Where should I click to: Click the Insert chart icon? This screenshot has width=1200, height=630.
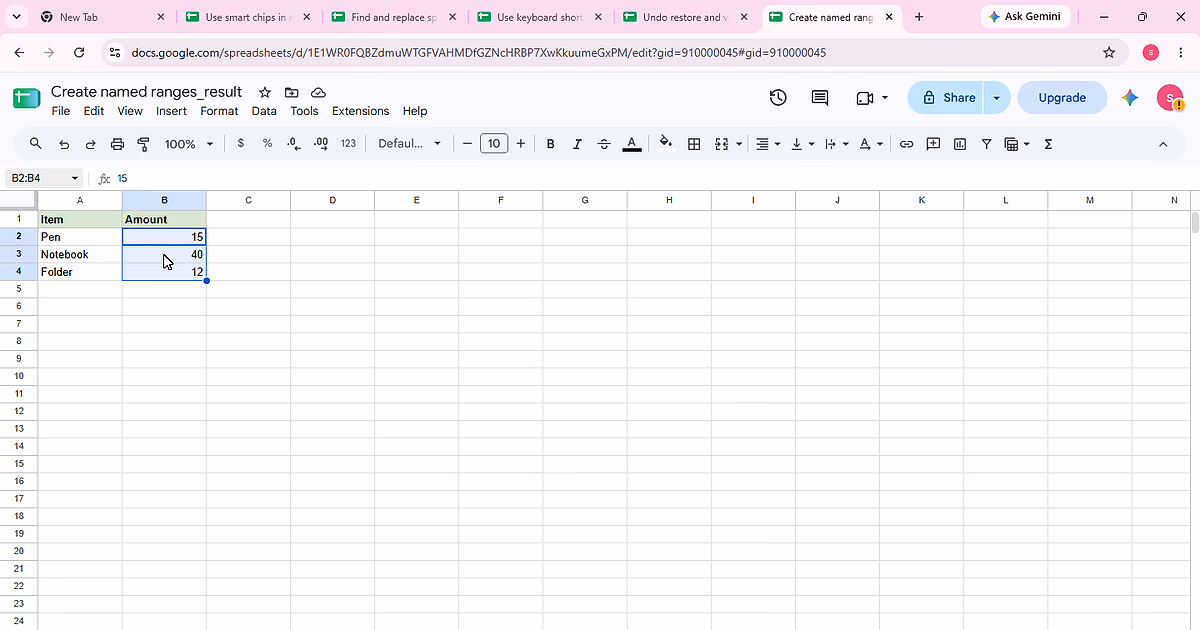pos(960,144)
